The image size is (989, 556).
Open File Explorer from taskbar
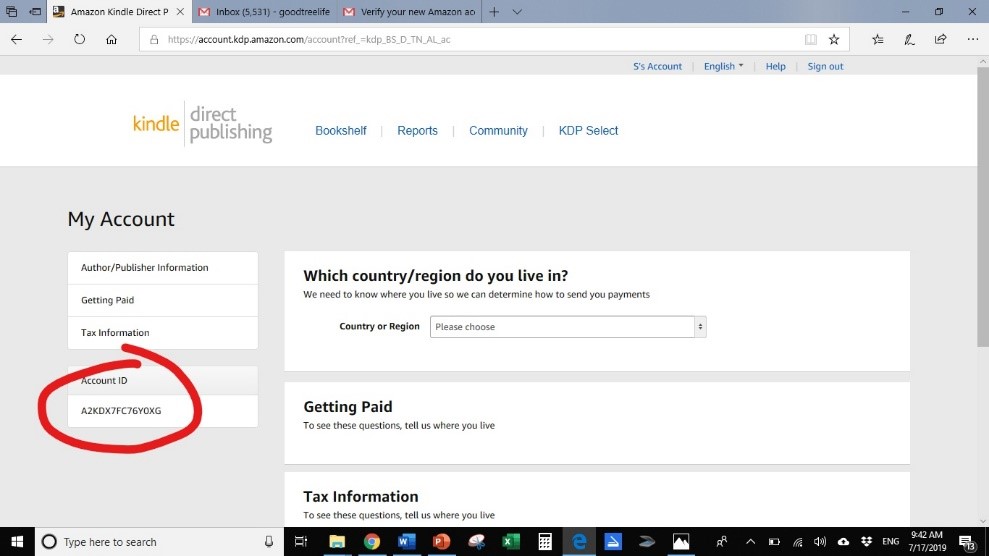337,542
